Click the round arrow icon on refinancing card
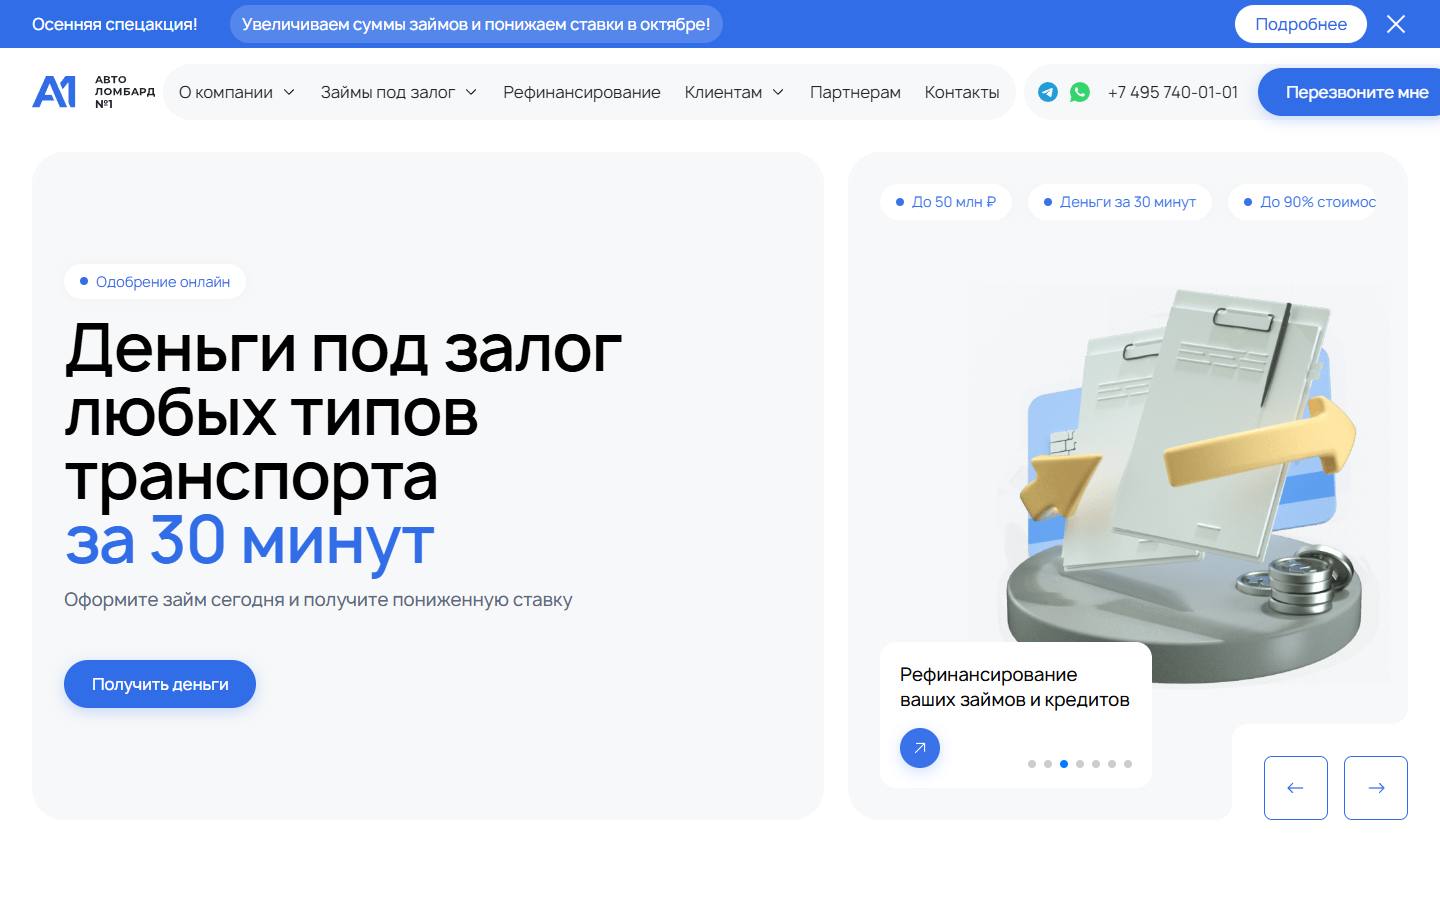Viewport: 1440px width, 900px height. (x=920, y=748)
